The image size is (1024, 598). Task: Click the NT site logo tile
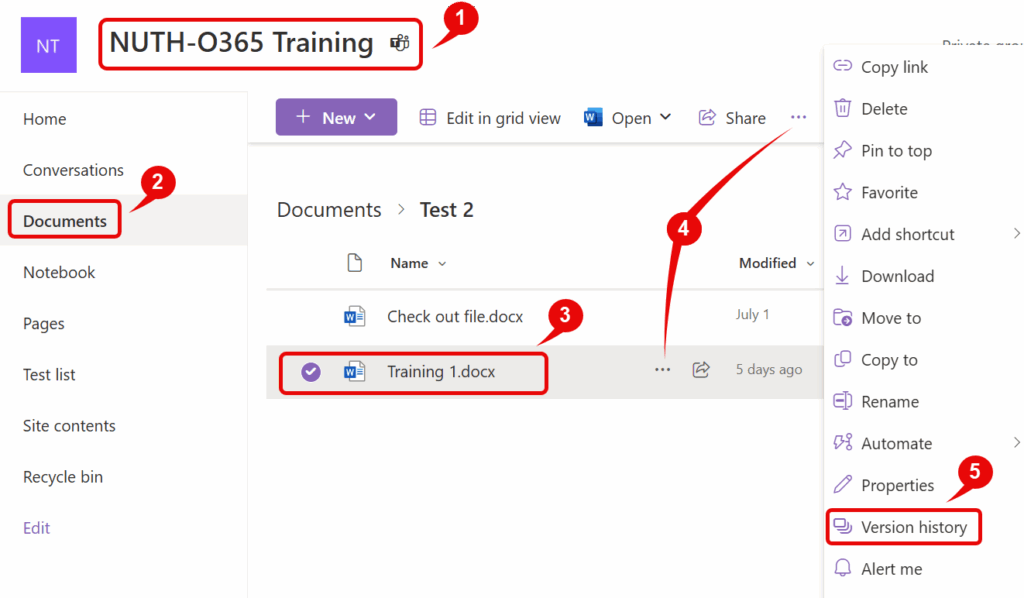(x=48, y=45)
